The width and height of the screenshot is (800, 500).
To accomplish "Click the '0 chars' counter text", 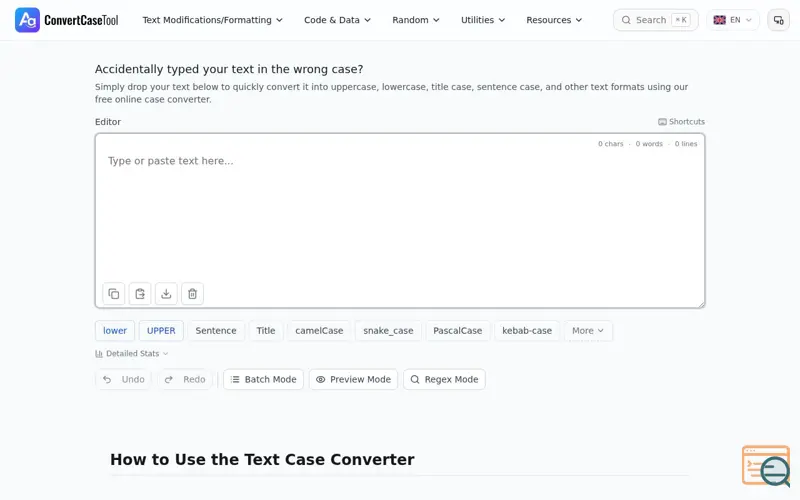I will click(611, 144).
